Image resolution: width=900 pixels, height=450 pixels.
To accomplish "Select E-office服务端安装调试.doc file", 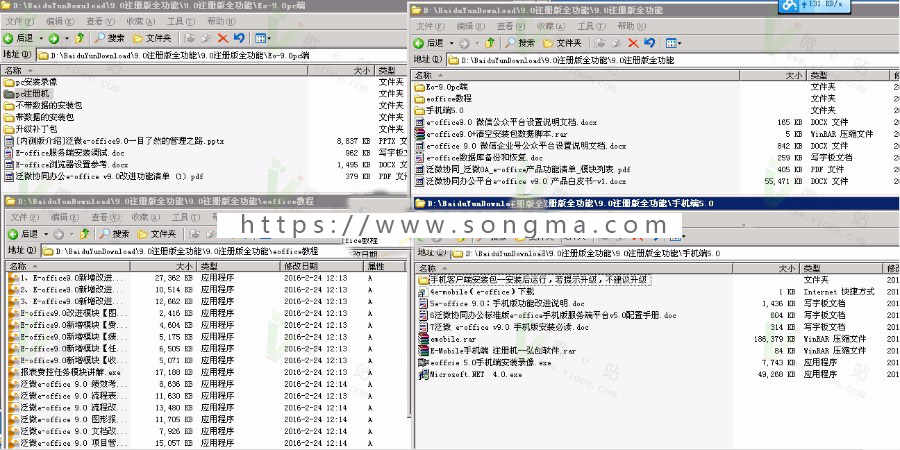I will point(64,153).
